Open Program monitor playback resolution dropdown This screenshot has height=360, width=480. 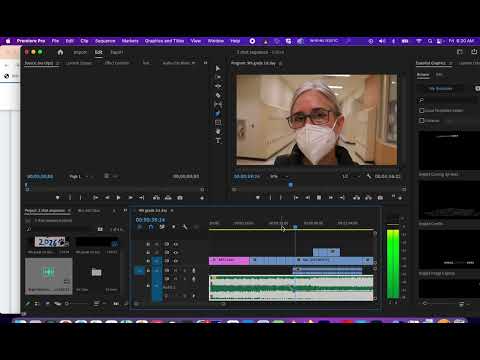click(x=351, y=176)
